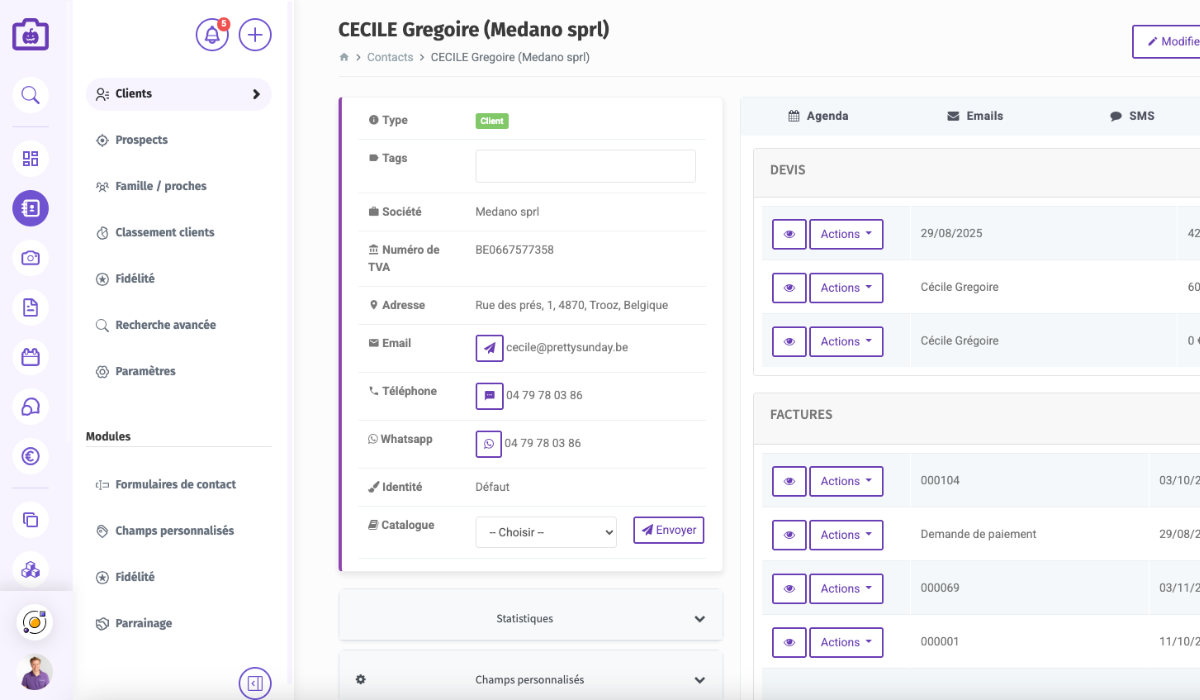This screenshot has width=1200, height=700.
Task: Click the plus icon to add new
Action: [255, 35]
